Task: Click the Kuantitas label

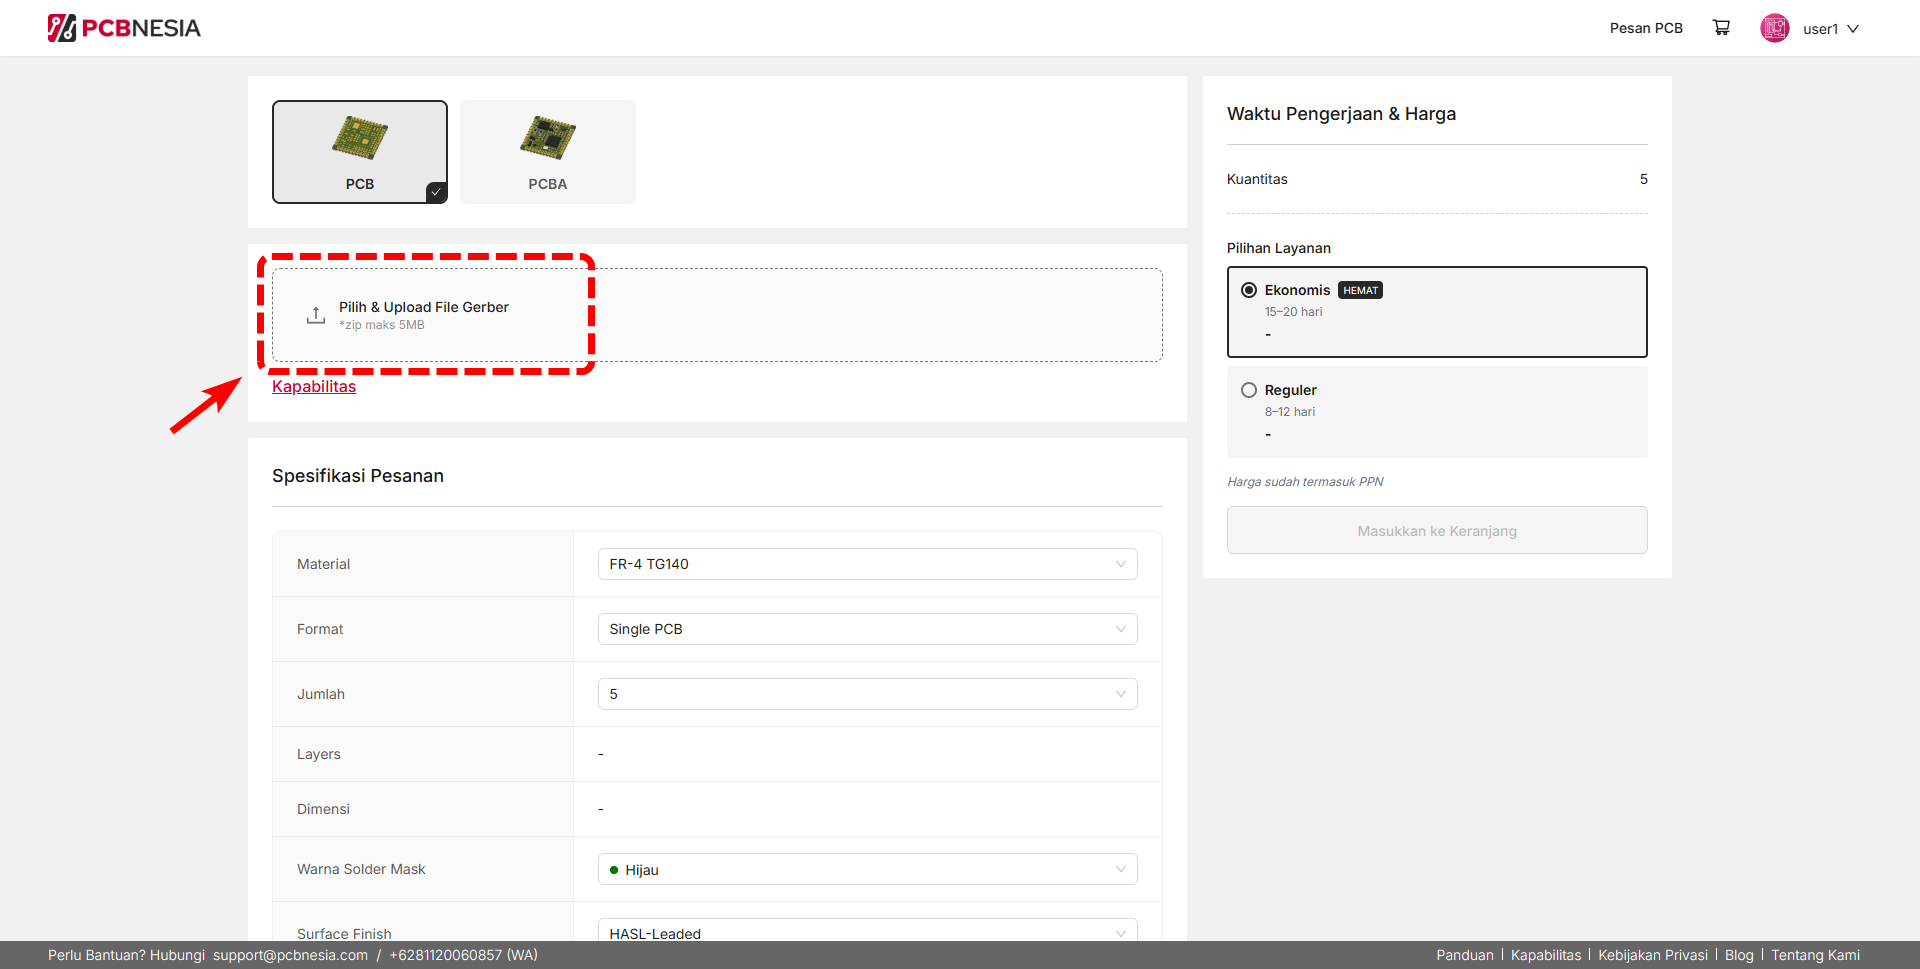Action: (1257, 179)
